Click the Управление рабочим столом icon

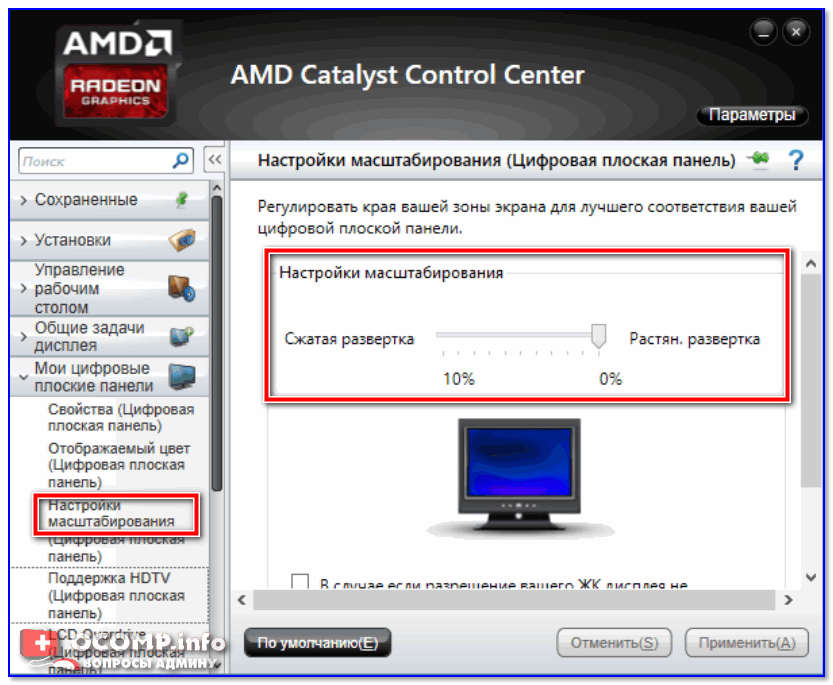[x=182, y=289]
